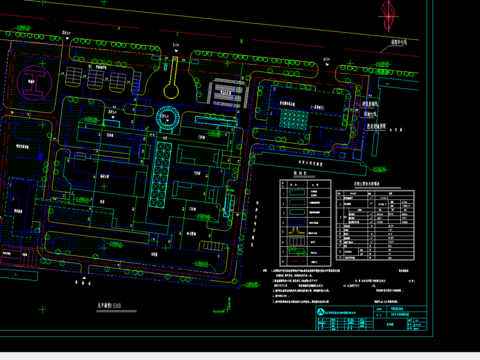
Task: Click the green diamond-pattern hatched square
Action: point(293,118)
